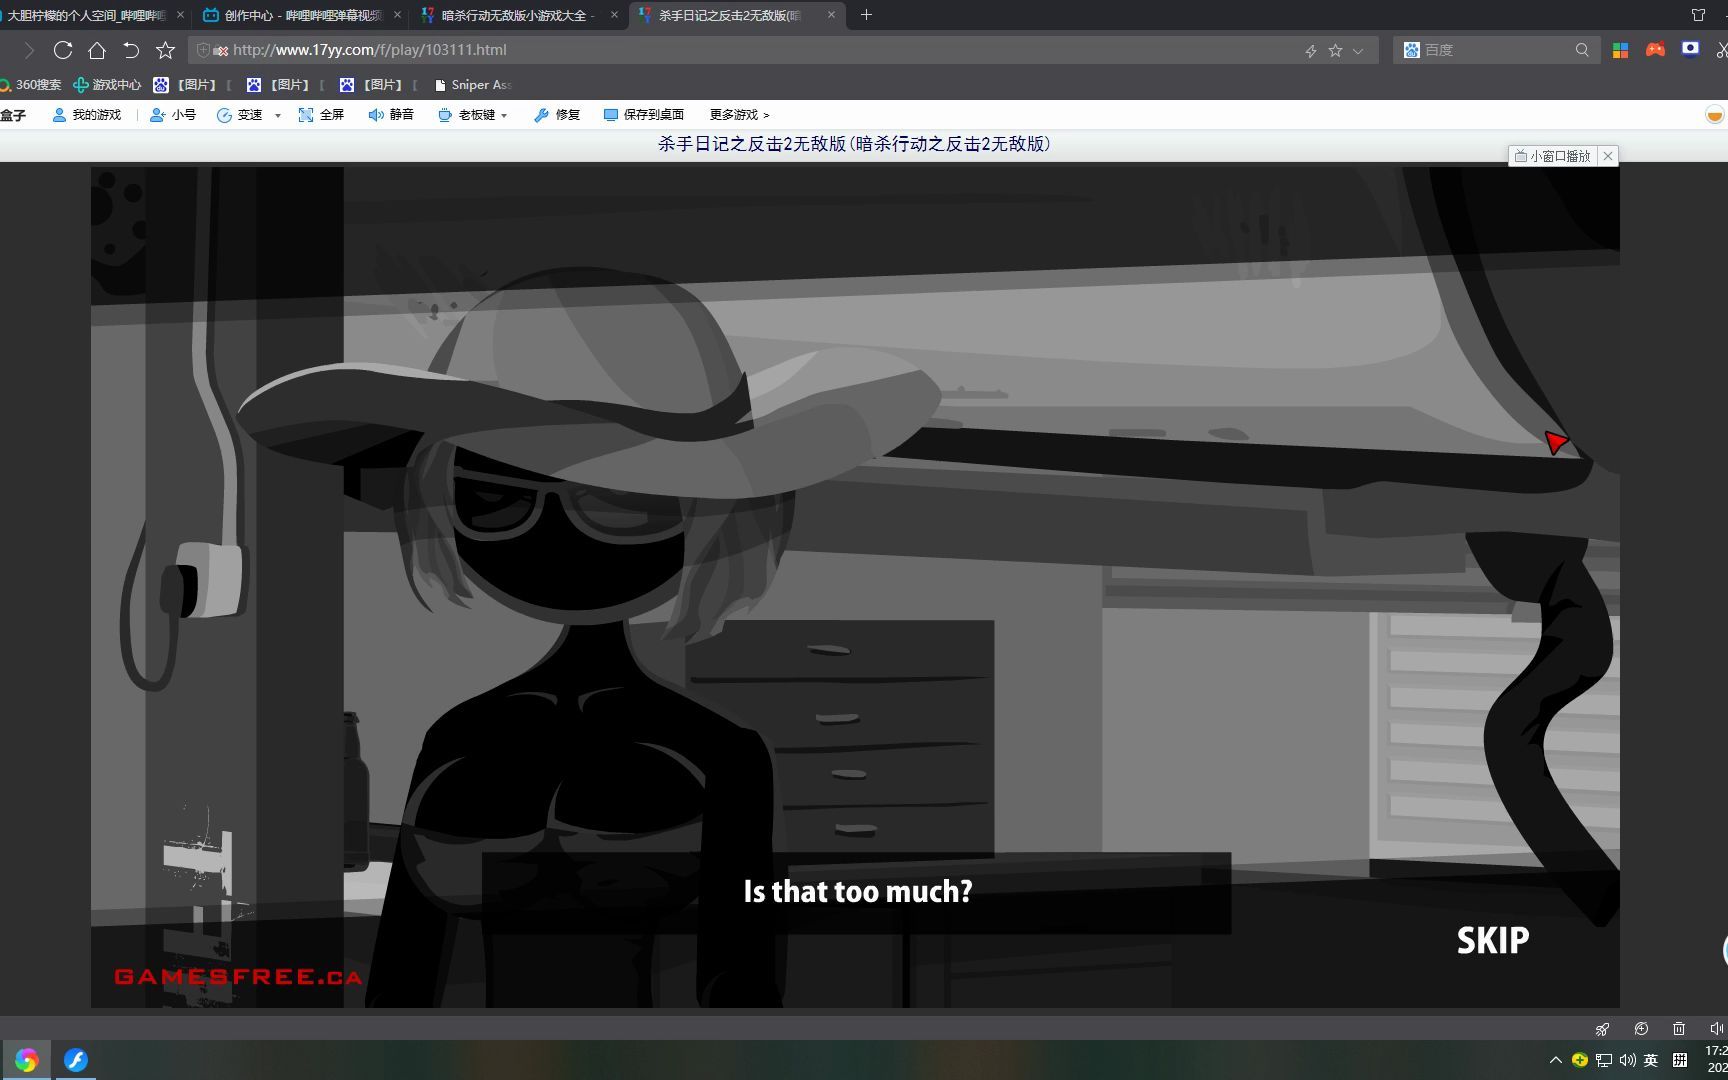The height and width of the screenshot is (1080, 1728).
Task: Click the 修复 repair wrench button
Action: pyautogui.click(x=557, y=115)
